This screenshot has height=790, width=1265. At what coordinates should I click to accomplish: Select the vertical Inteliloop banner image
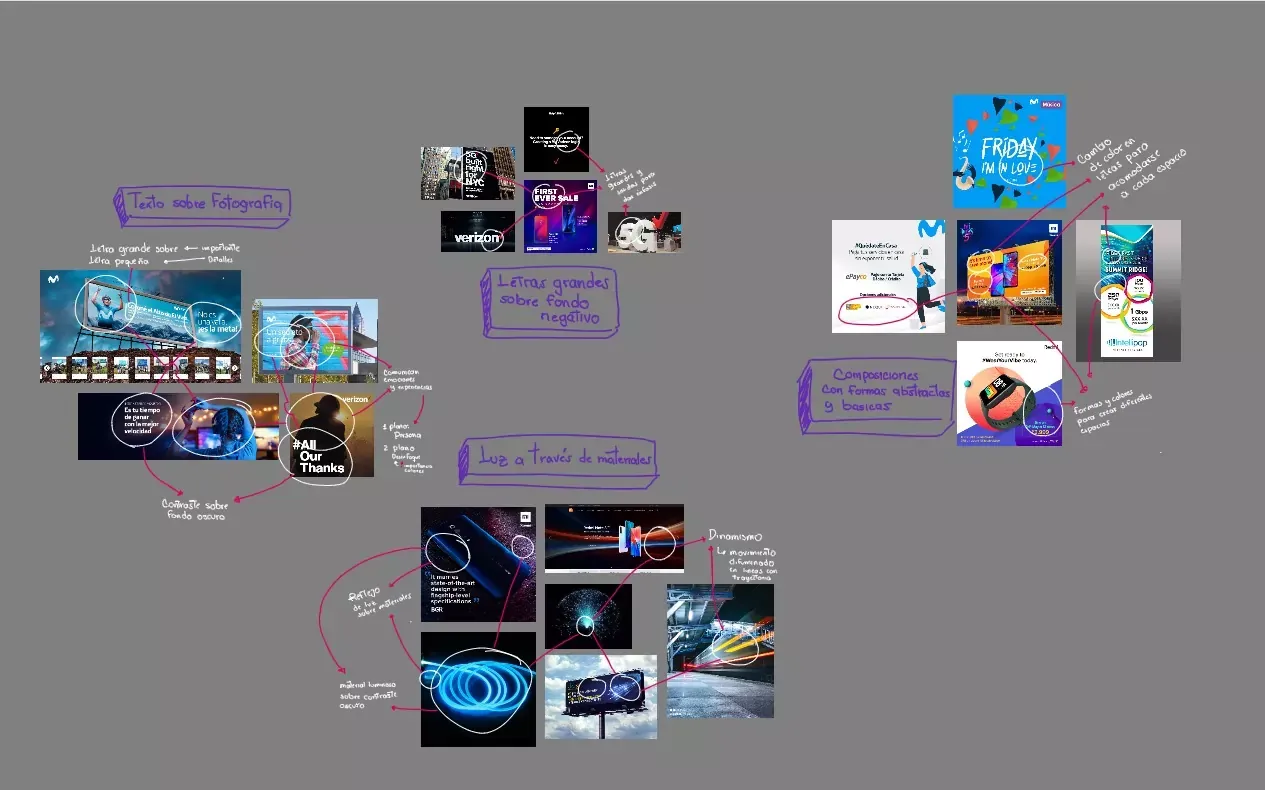1128,290
